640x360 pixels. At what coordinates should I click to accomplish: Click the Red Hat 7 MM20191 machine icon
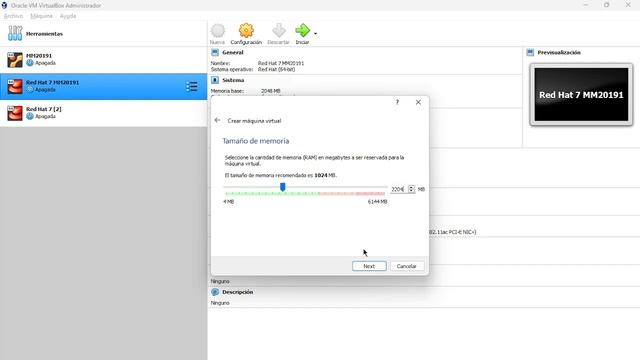click(15, 86)
